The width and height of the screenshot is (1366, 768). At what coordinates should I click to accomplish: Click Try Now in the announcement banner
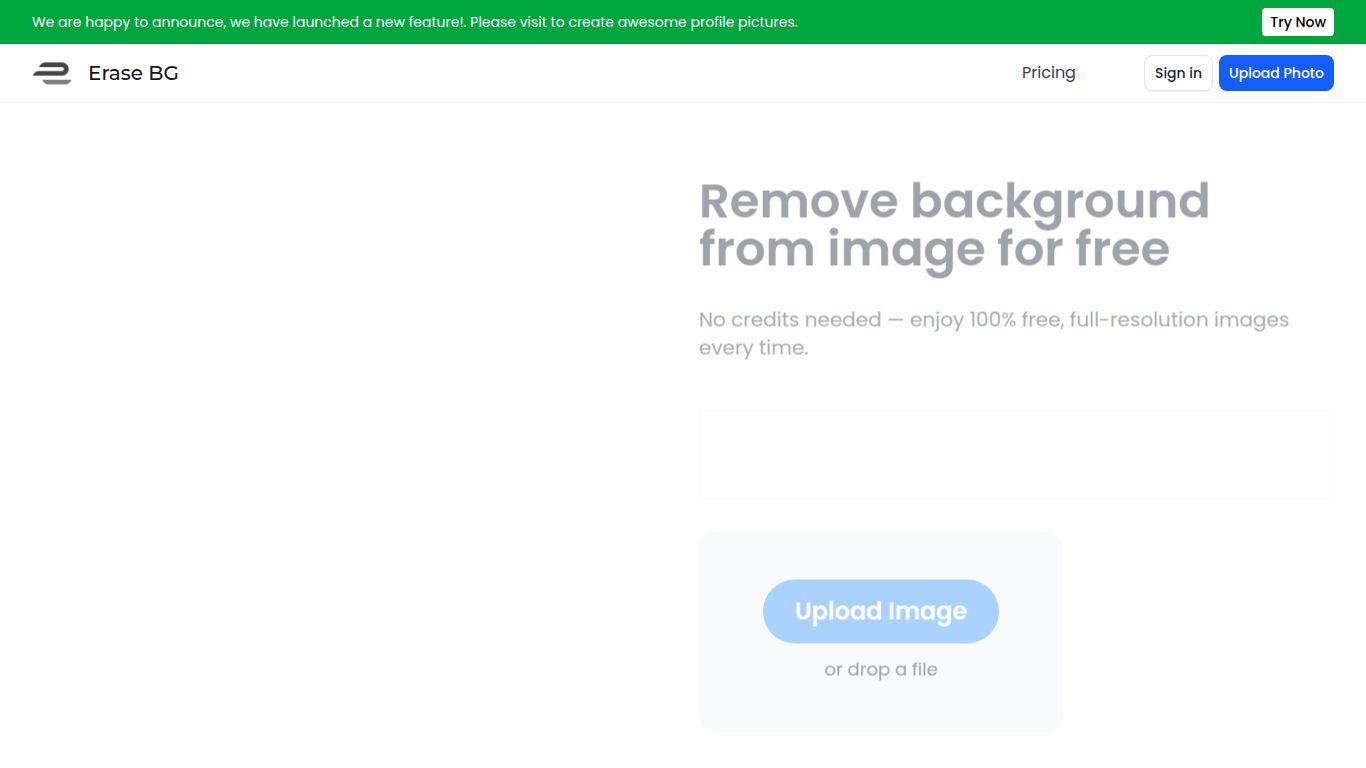(1297, 21)
